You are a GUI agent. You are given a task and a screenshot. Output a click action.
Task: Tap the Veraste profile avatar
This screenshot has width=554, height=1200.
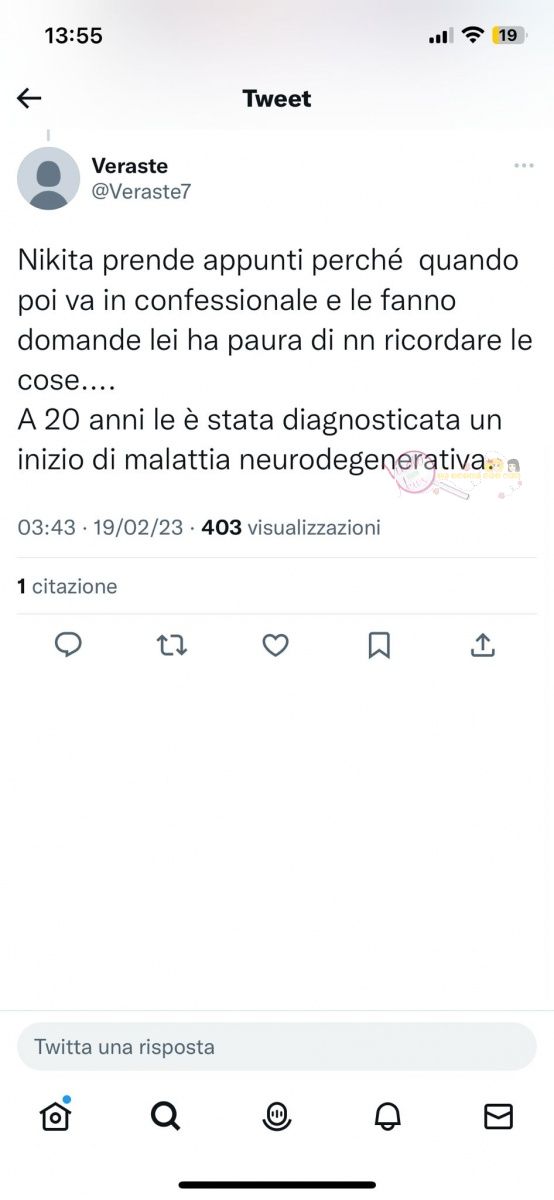coord(48,179)
